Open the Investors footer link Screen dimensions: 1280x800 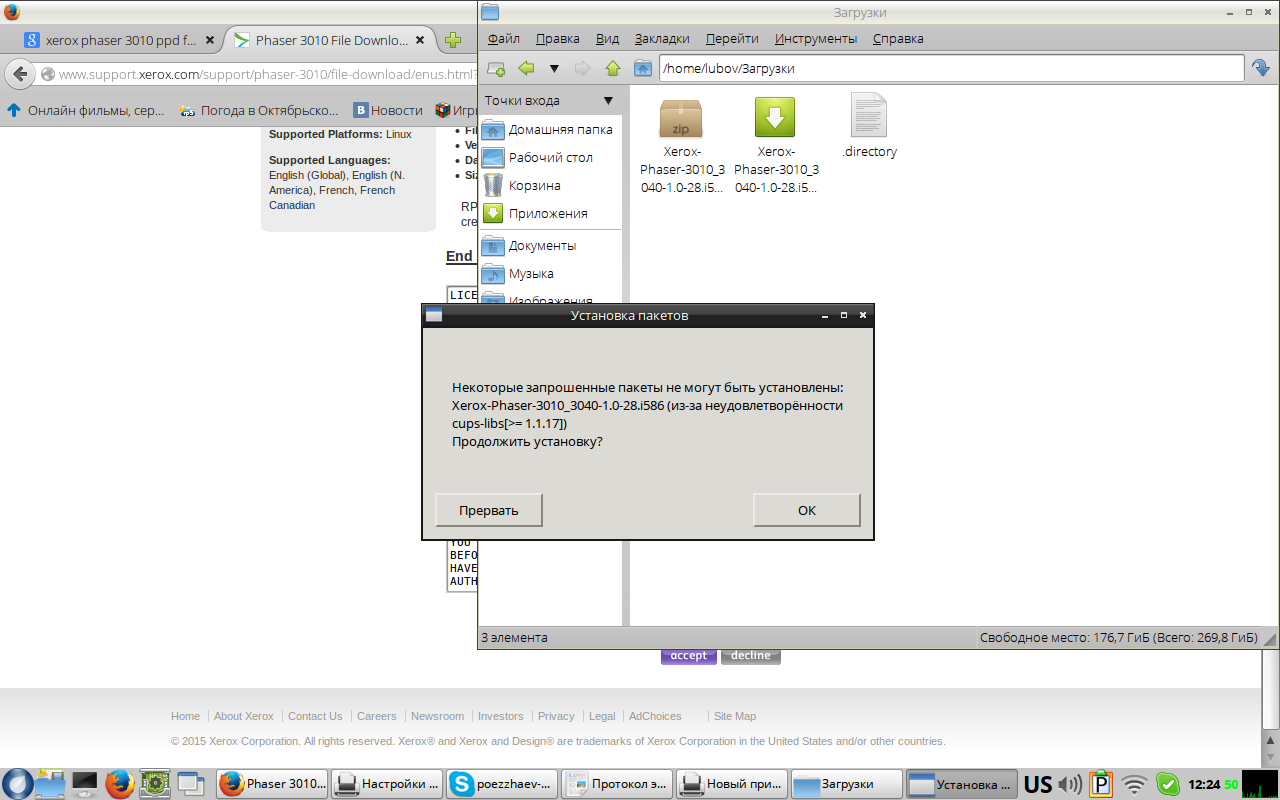(501, 716)
